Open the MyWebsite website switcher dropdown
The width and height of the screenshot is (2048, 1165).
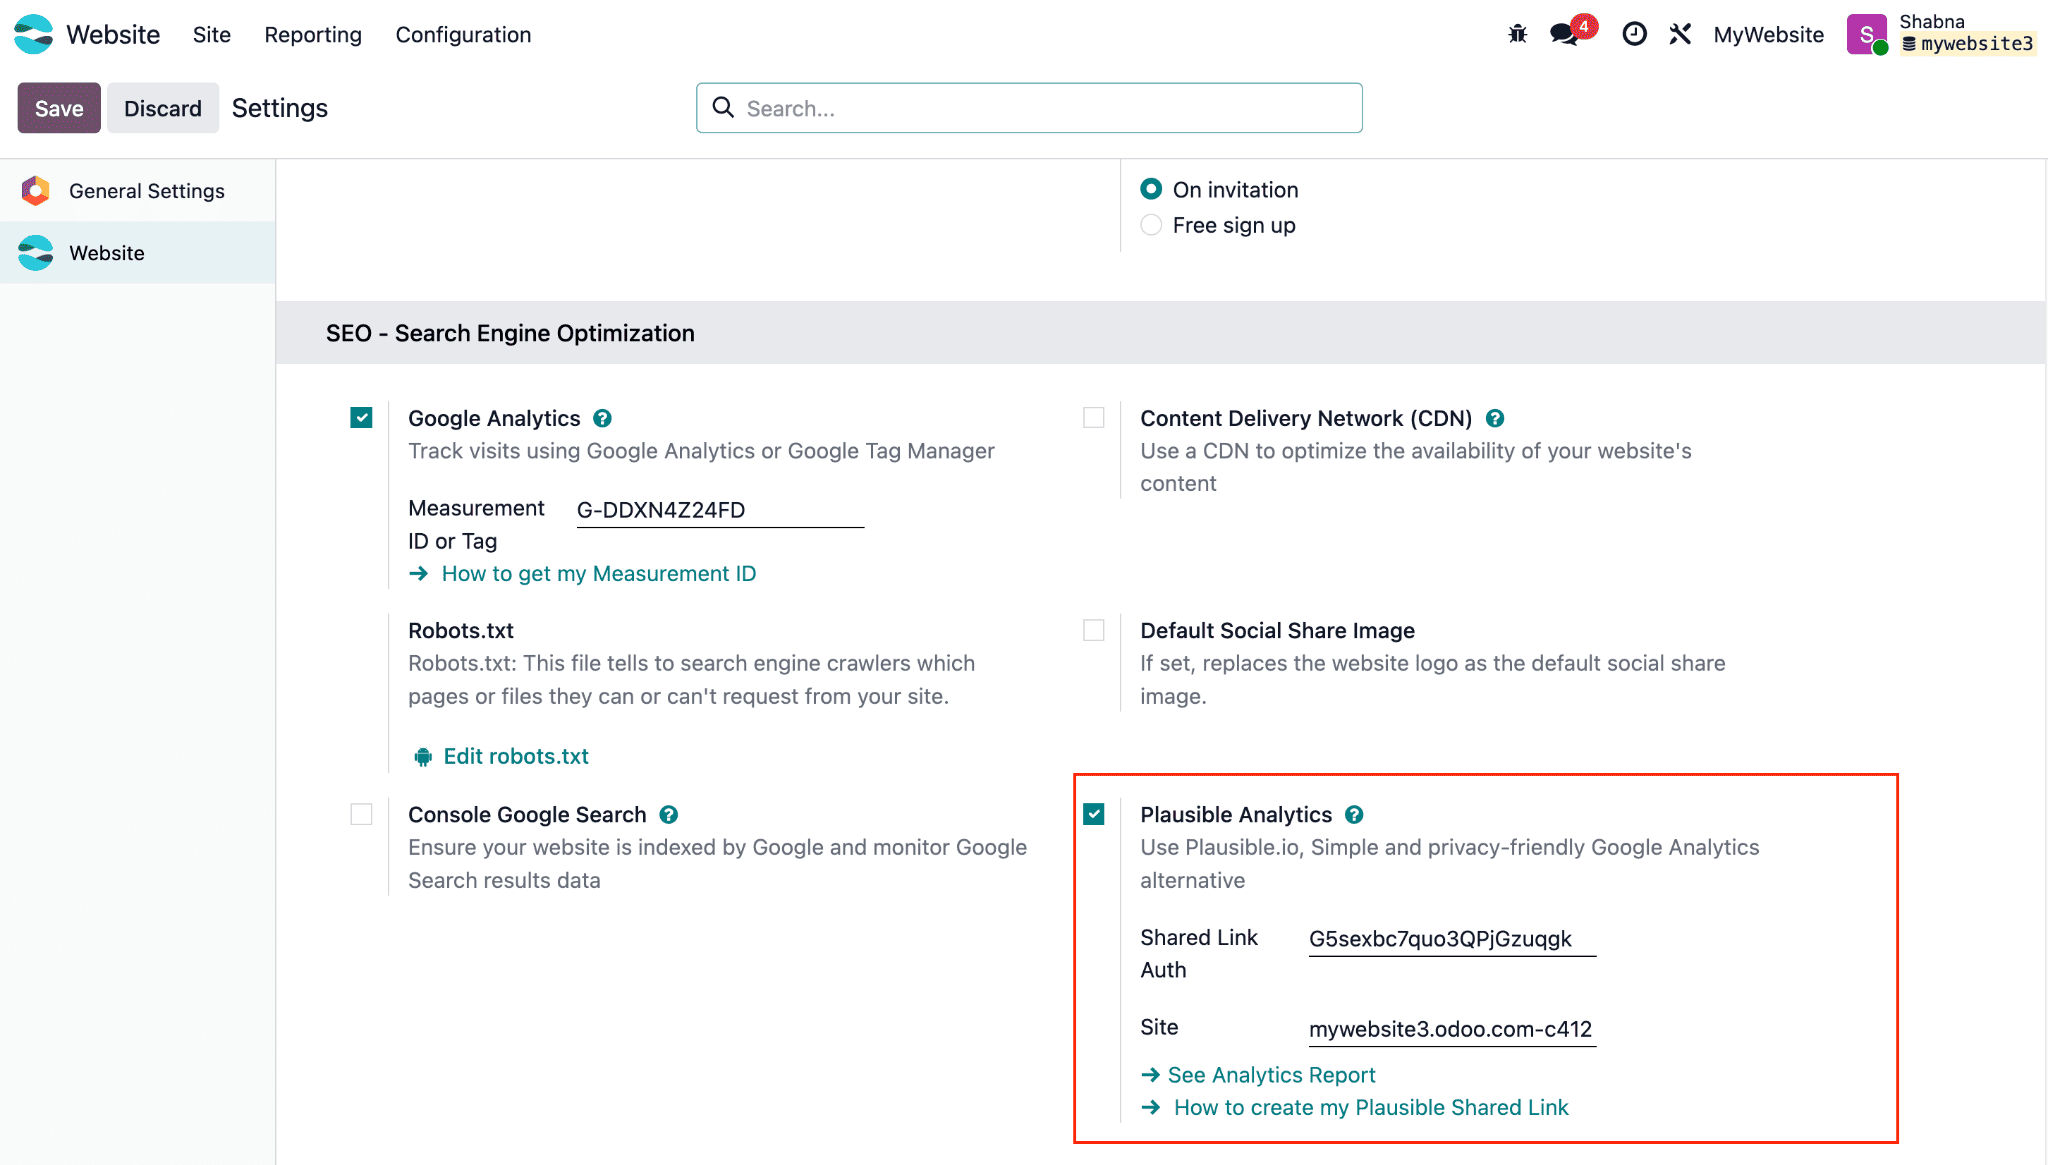pos(1768,35)
